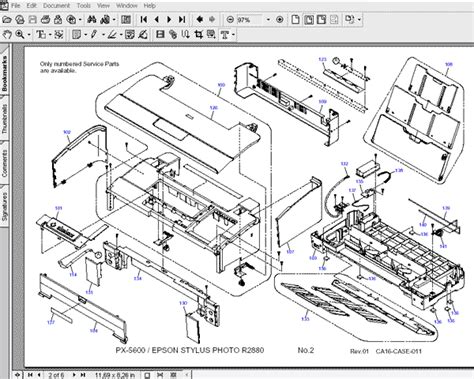The image size is (474, 379).
Task: Open the File menu
Action: [x=16, y=6]
